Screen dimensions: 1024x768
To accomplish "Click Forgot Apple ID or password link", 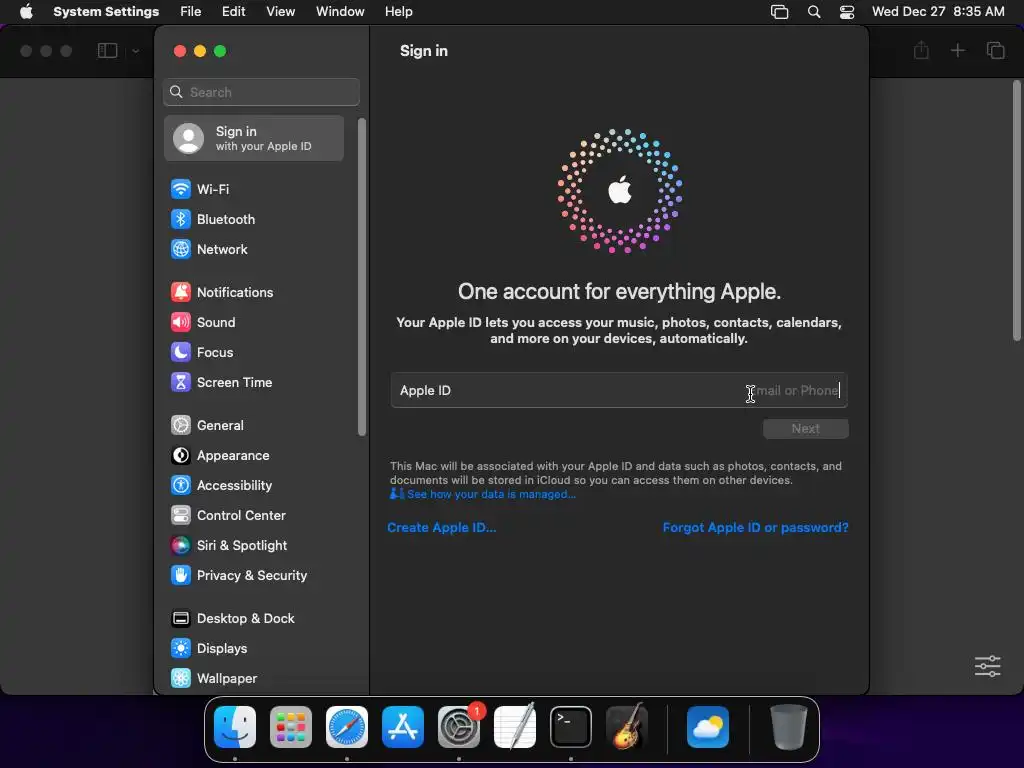I will coord(756,528).
